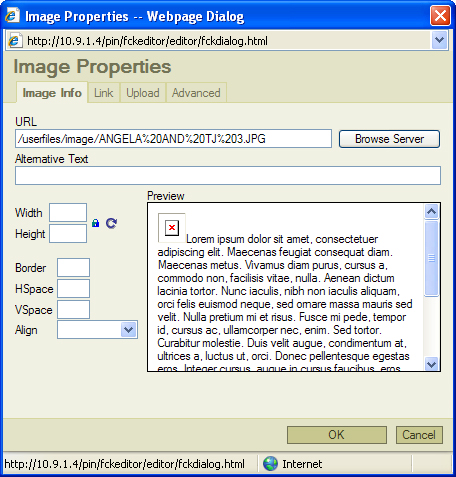Click the reset size refresh icon
This screenshot has height=477, width=456.
tap(111, 223)
